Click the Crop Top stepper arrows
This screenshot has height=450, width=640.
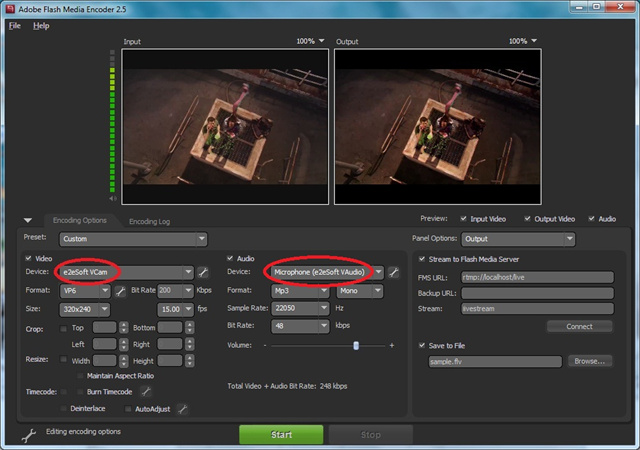click(x=124, y=327)
